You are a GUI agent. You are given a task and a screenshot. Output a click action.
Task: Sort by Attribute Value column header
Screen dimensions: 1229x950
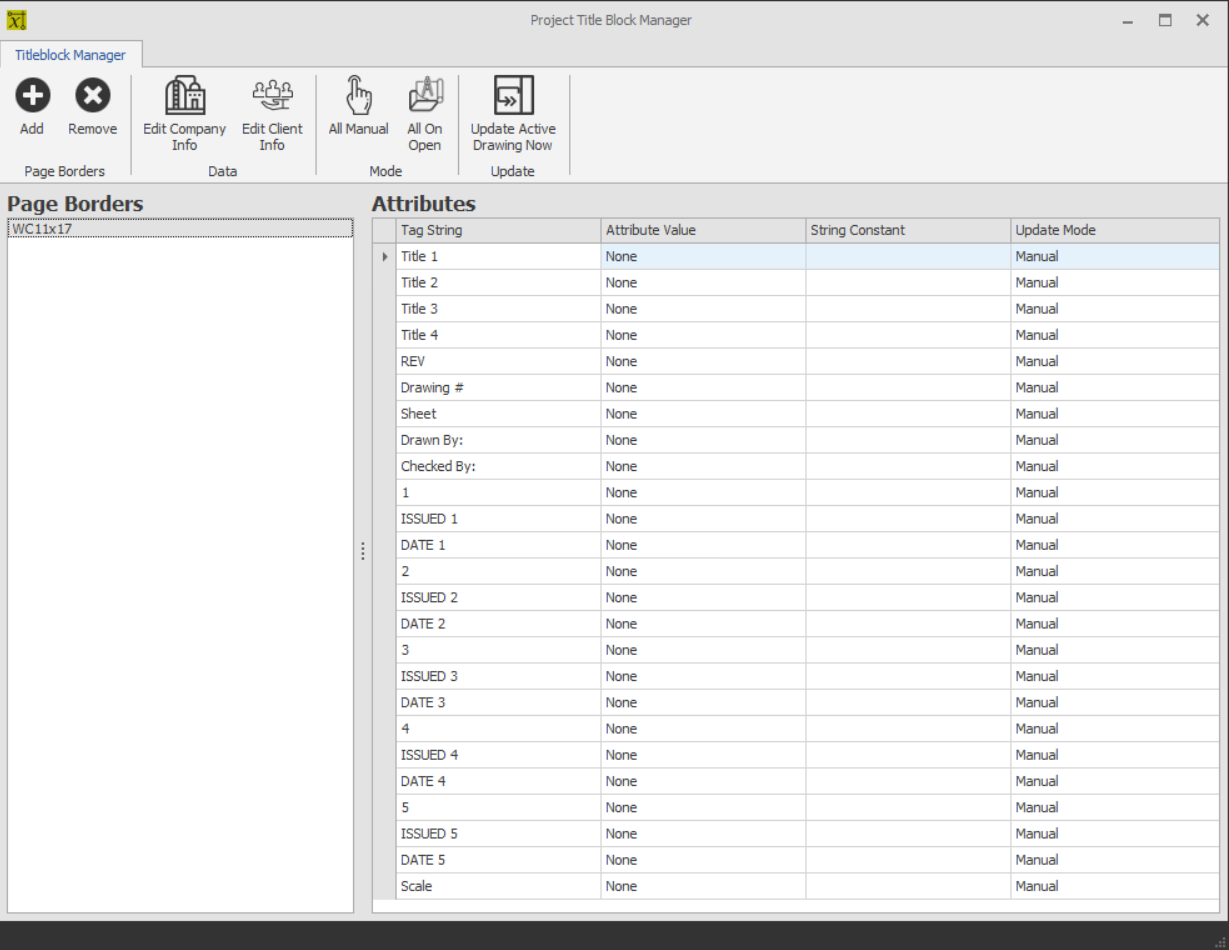click(x=703, y=230)
